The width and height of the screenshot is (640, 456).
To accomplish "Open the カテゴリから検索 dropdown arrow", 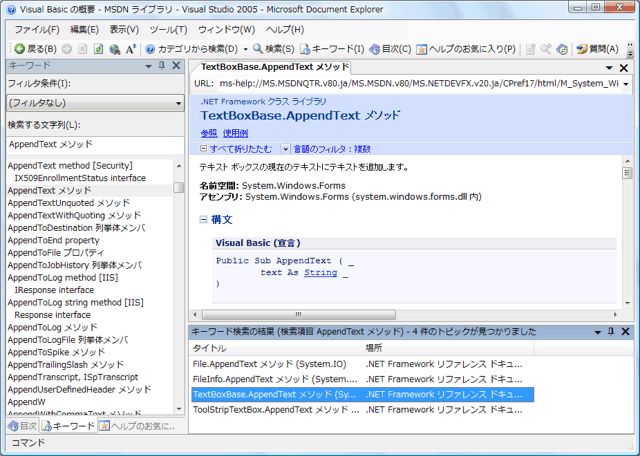I will point(245,49).
